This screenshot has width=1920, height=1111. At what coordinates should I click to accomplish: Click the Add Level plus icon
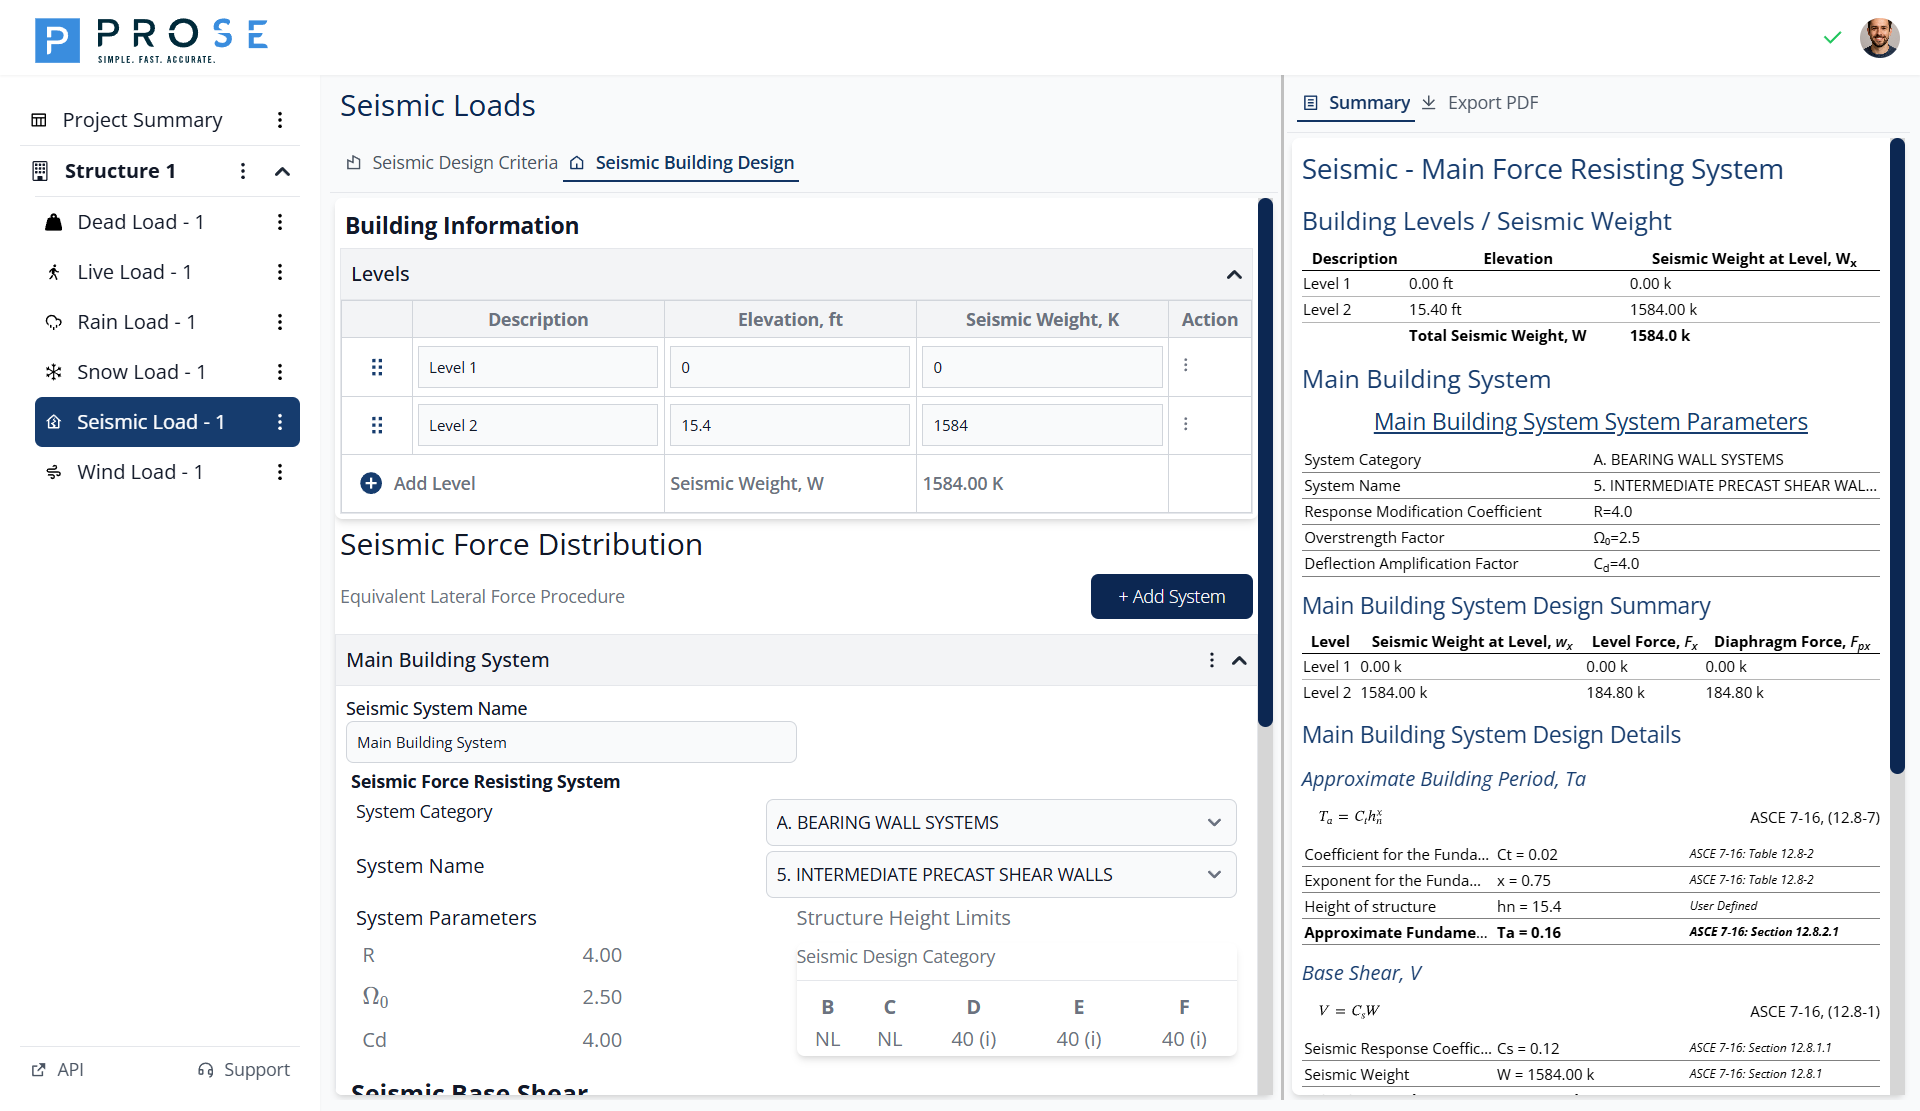[371, 483]
